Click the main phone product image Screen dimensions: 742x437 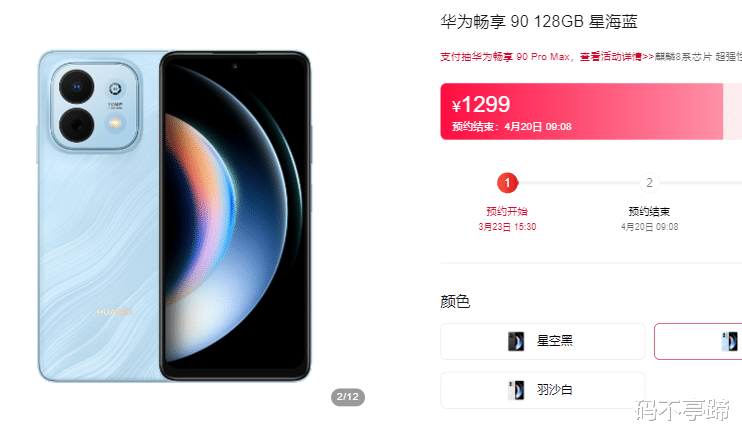tap(174, 216)
